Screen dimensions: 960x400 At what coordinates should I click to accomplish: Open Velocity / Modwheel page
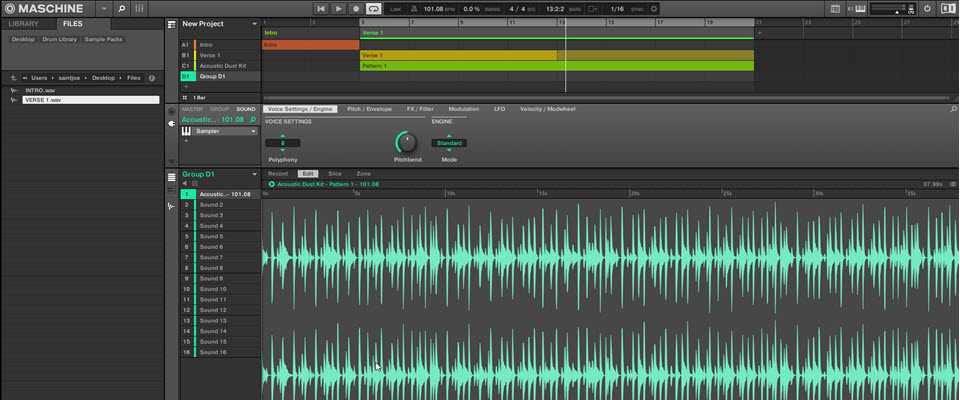tap(547, 109)
